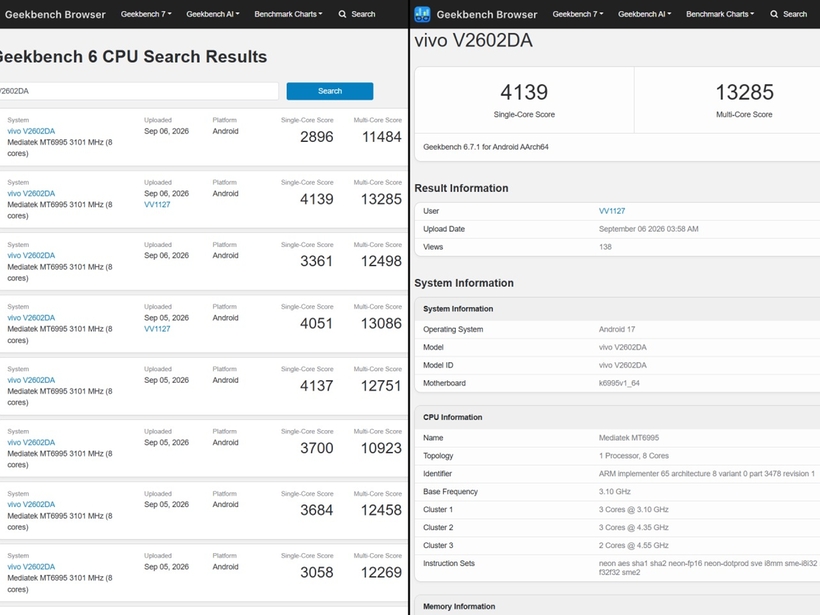Click the ARM implementer Identifier value
This screenshot has height=615, width=820.
point(707,474)
